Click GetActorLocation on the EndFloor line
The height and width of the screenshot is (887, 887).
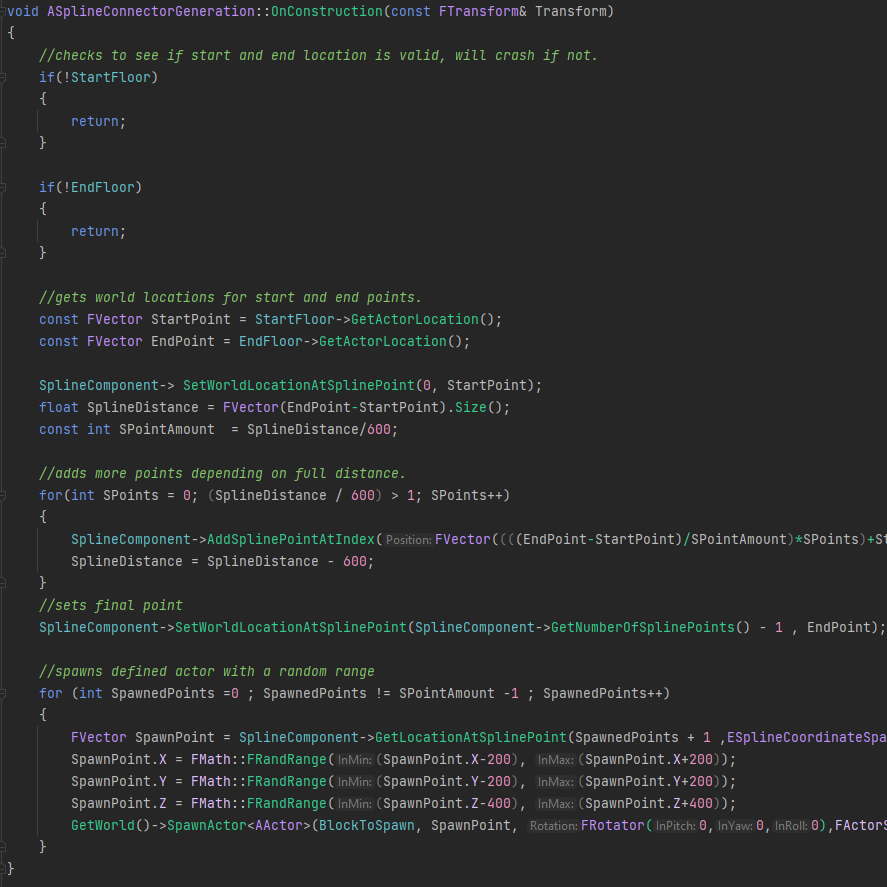382,342
